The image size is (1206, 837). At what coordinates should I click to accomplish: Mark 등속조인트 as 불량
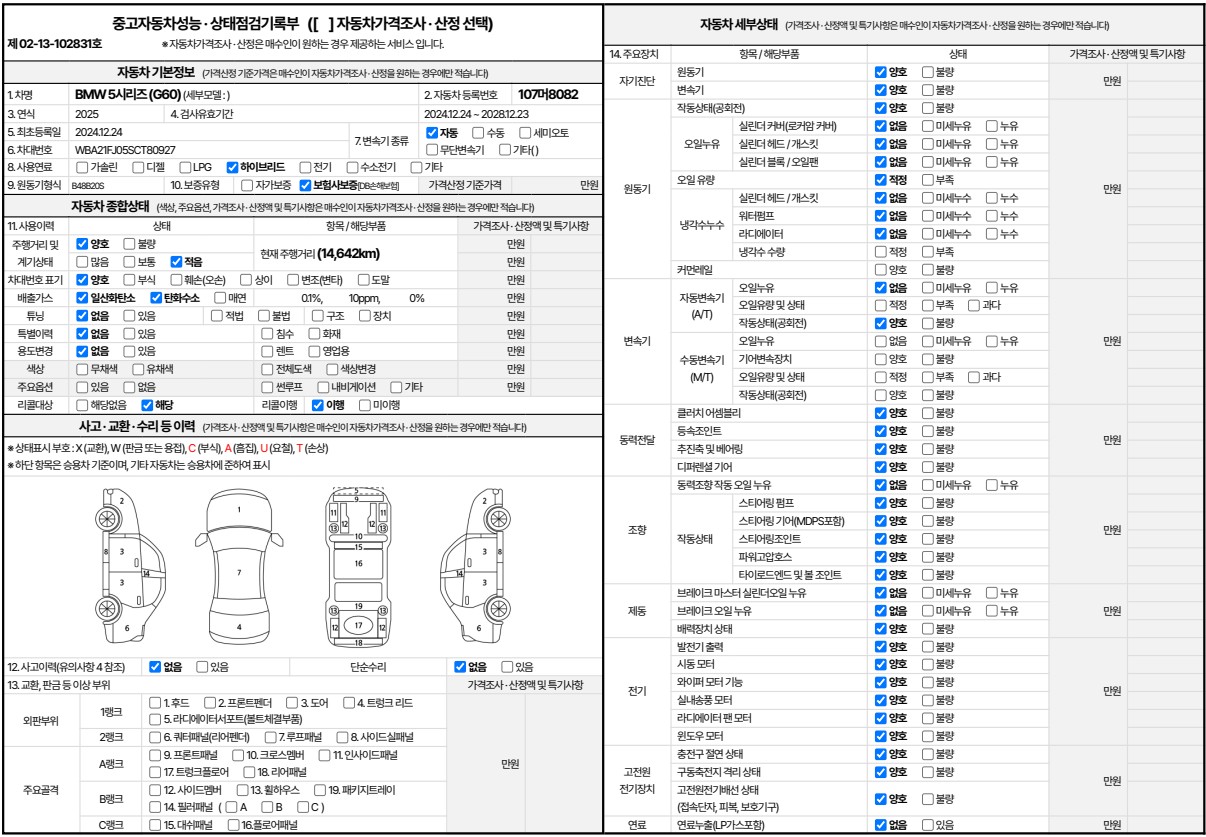[927, 430]
